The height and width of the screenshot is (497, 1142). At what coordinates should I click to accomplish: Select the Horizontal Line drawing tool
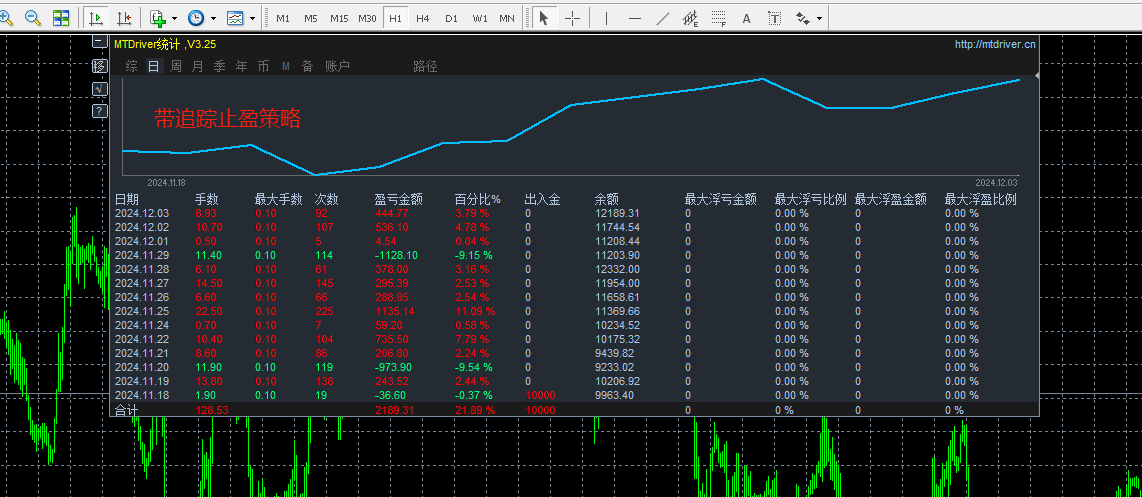[635, 18]
